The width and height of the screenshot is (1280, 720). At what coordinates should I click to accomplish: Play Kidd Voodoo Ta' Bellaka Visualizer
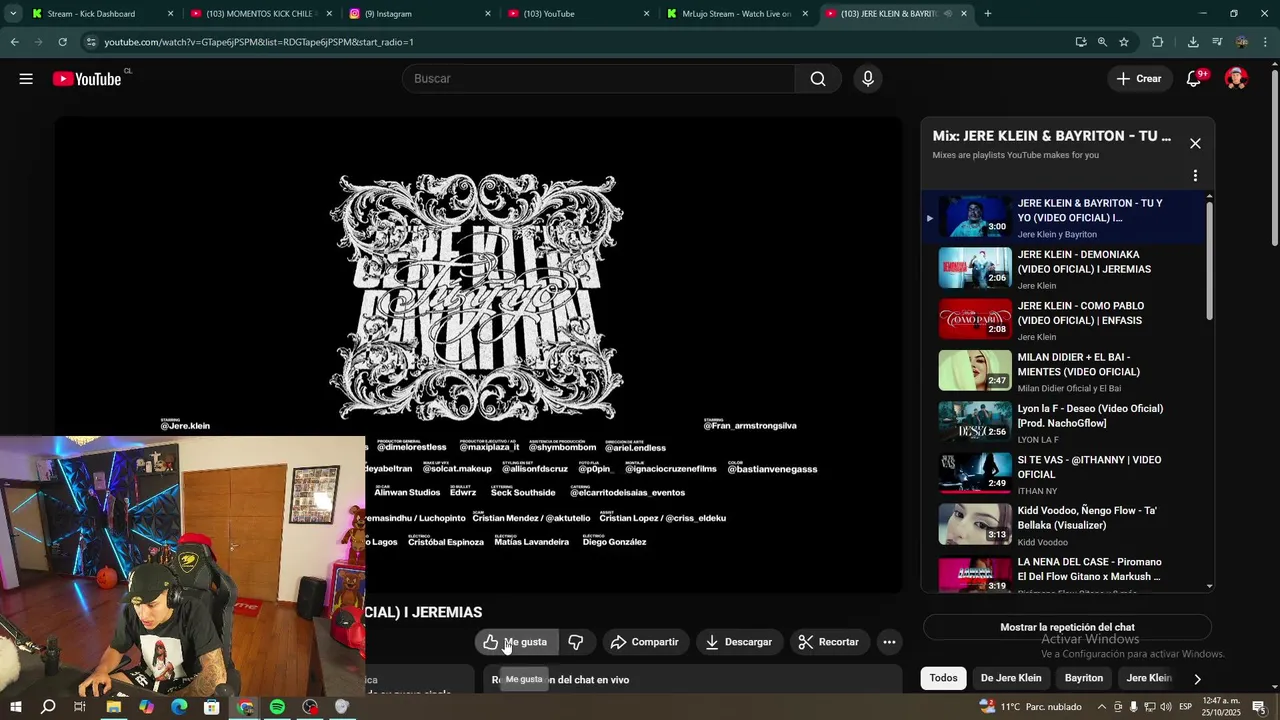pyautogui.click(x=1063, y=526)
